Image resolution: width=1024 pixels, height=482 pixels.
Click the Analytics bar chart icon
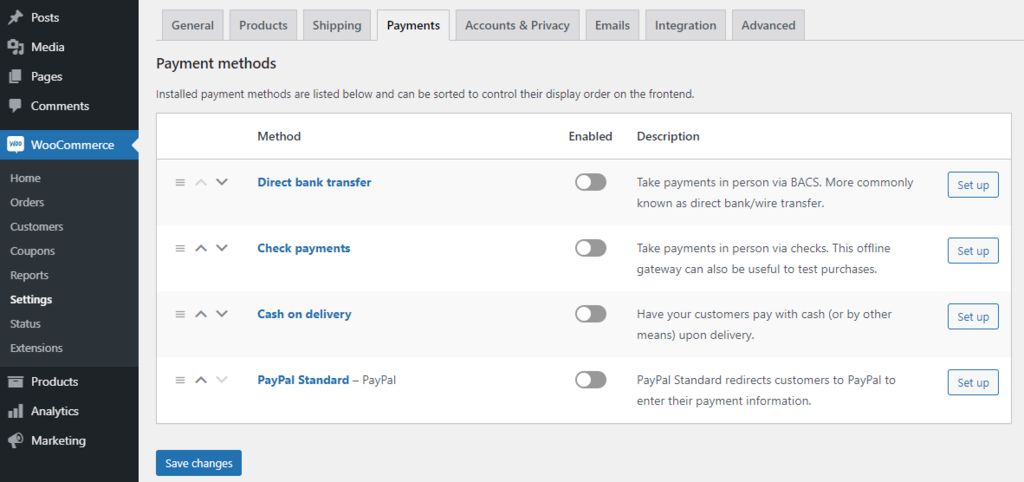coord(16,411)
